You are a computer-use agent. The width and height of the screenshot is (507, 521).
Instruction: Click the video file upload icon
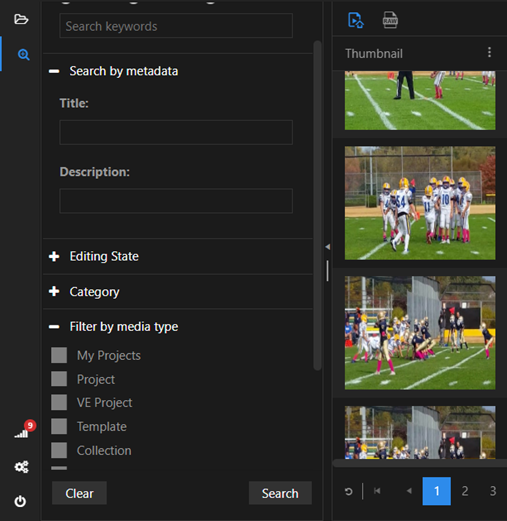coord(356,20)
